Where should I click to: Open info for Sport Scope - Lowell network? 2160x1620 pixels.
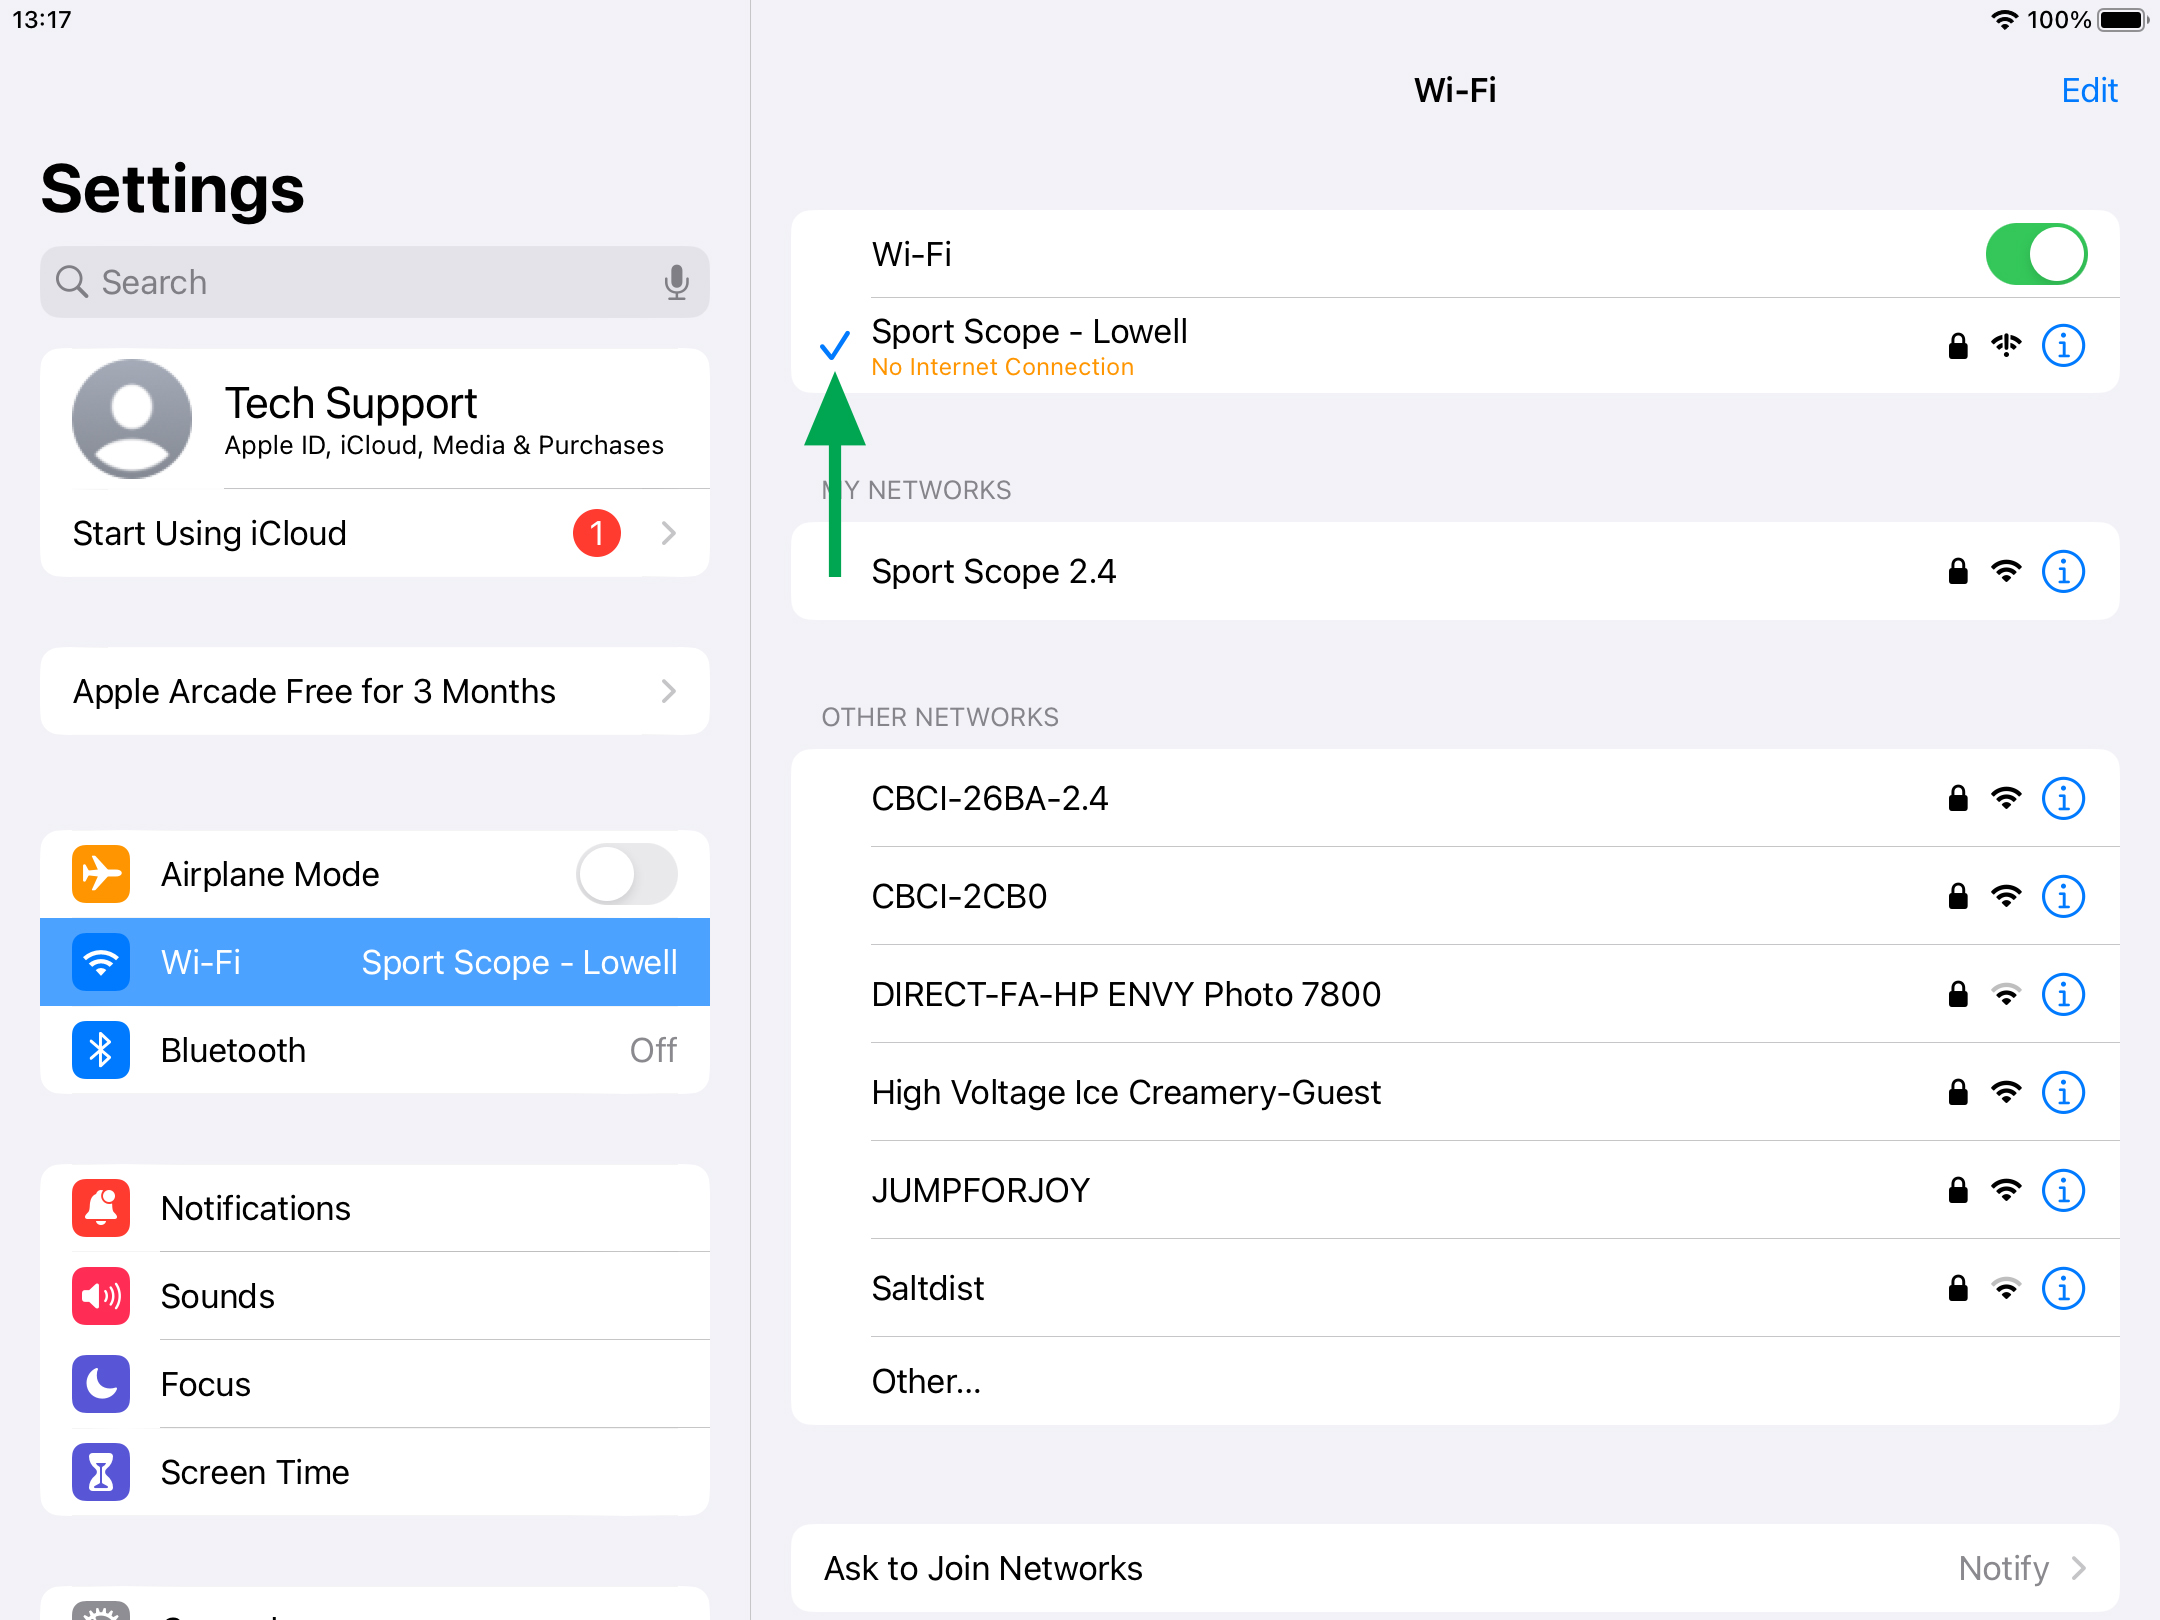pos(2063,346)
